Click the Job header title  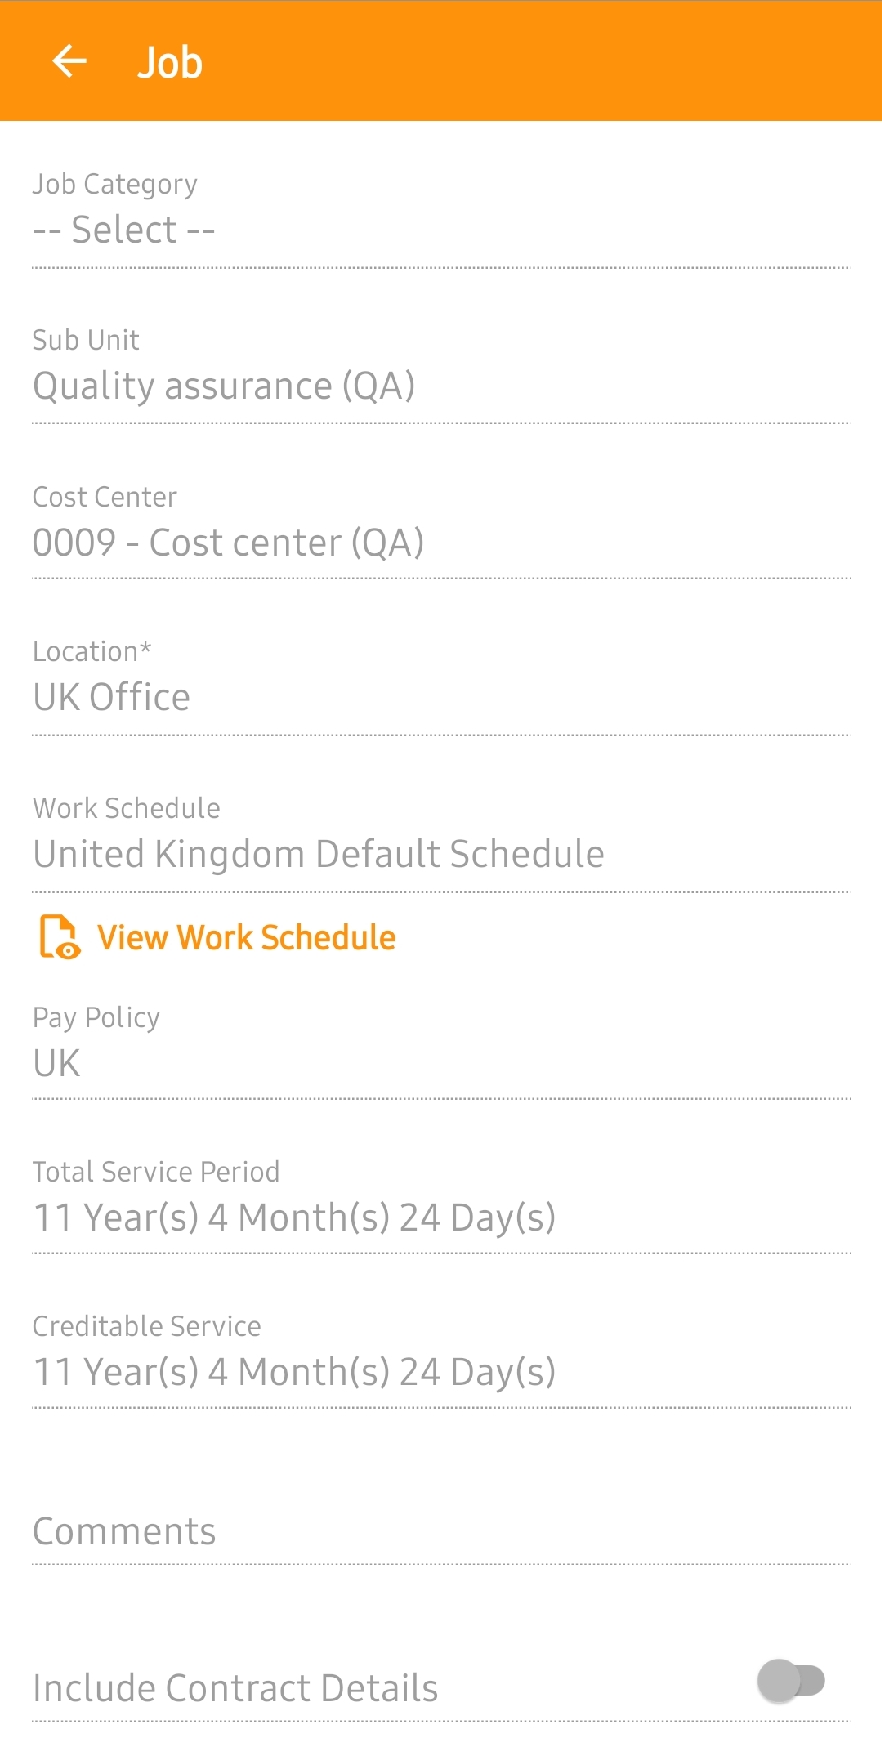(170, 63)
